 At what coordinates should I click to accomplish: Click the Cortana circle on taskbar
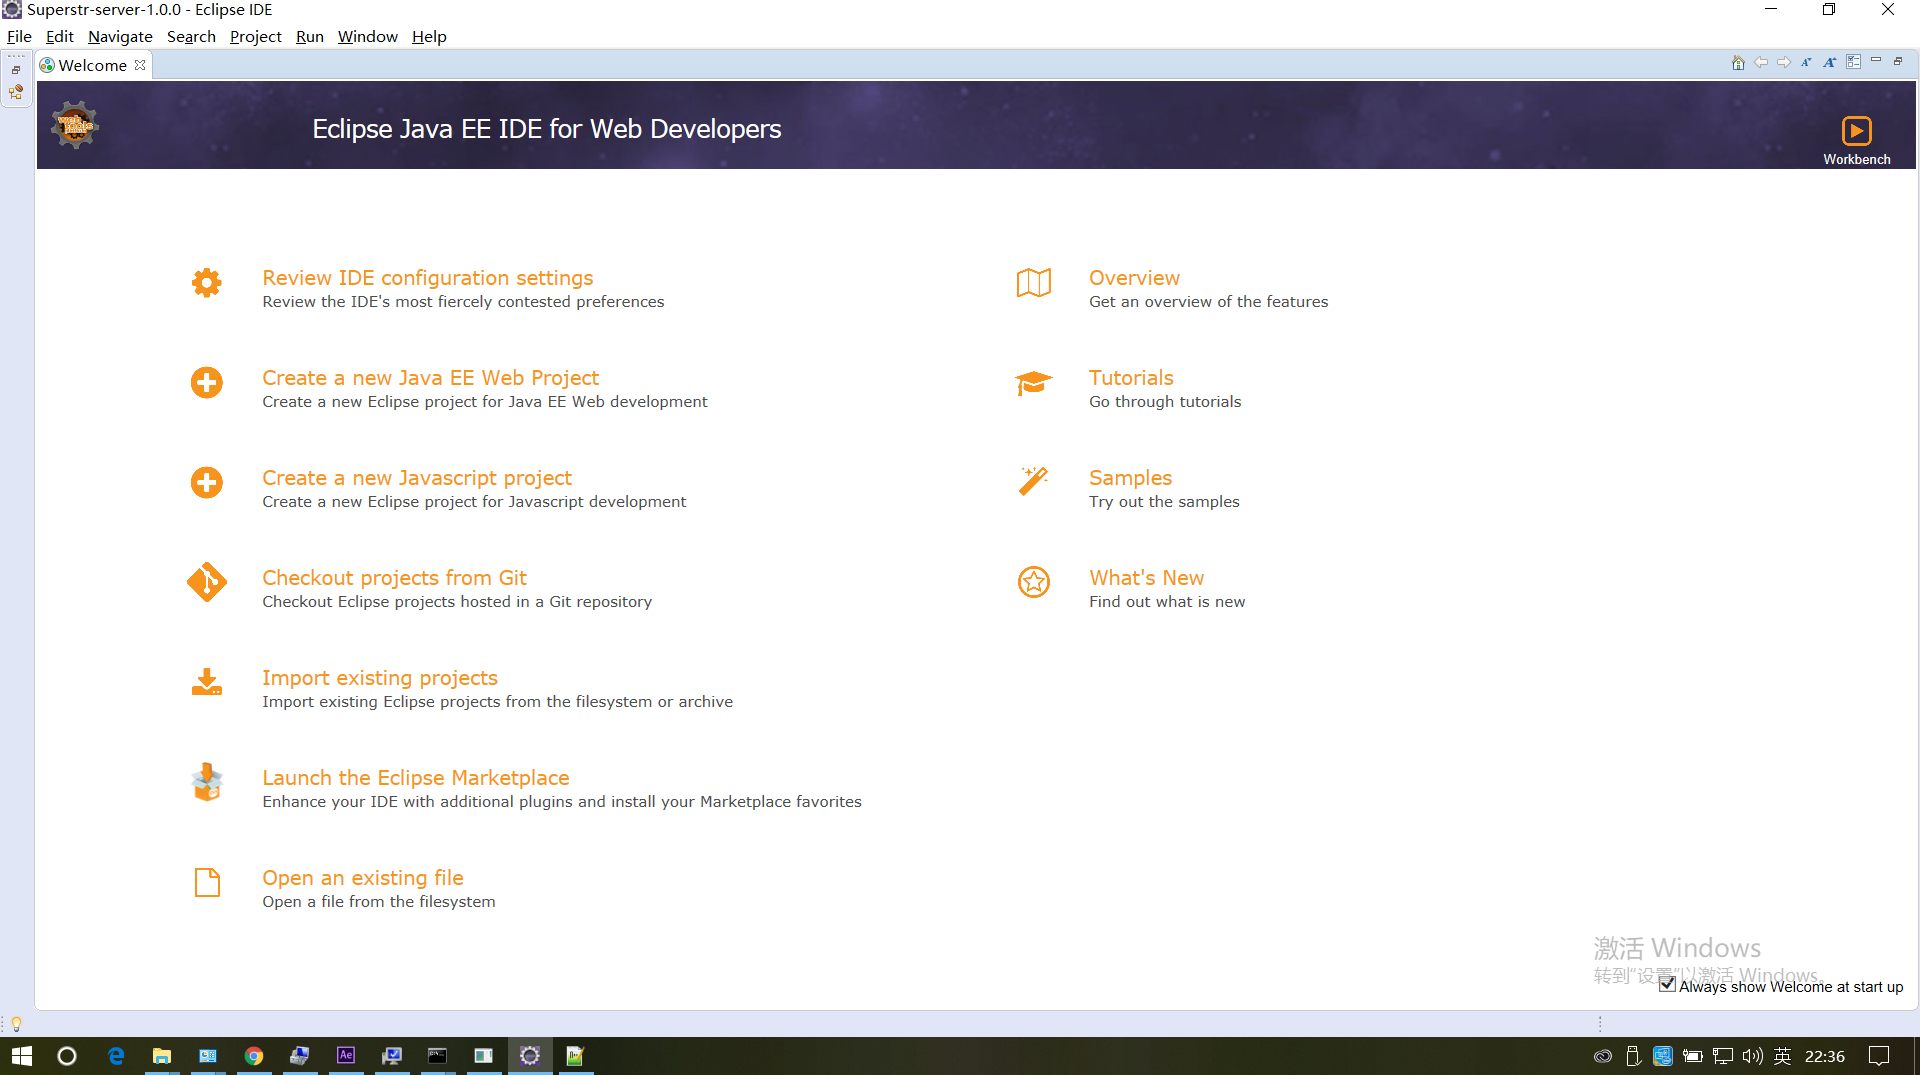[x=67, y=1056]
